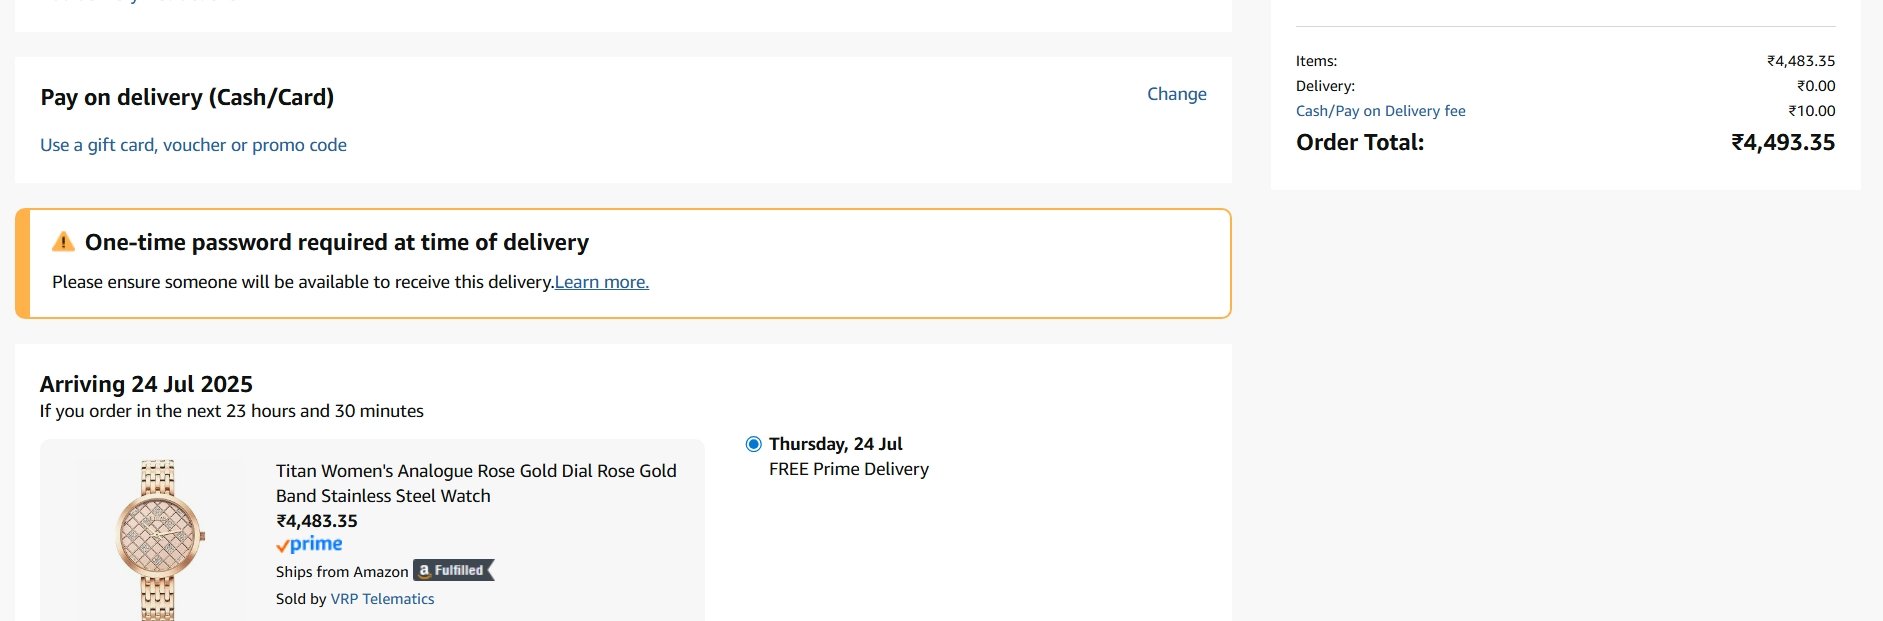Screen dimensions: 1883x621
Task: Select Thursday, 24 Jul delivery option
Action: click(x=754, y=444)
